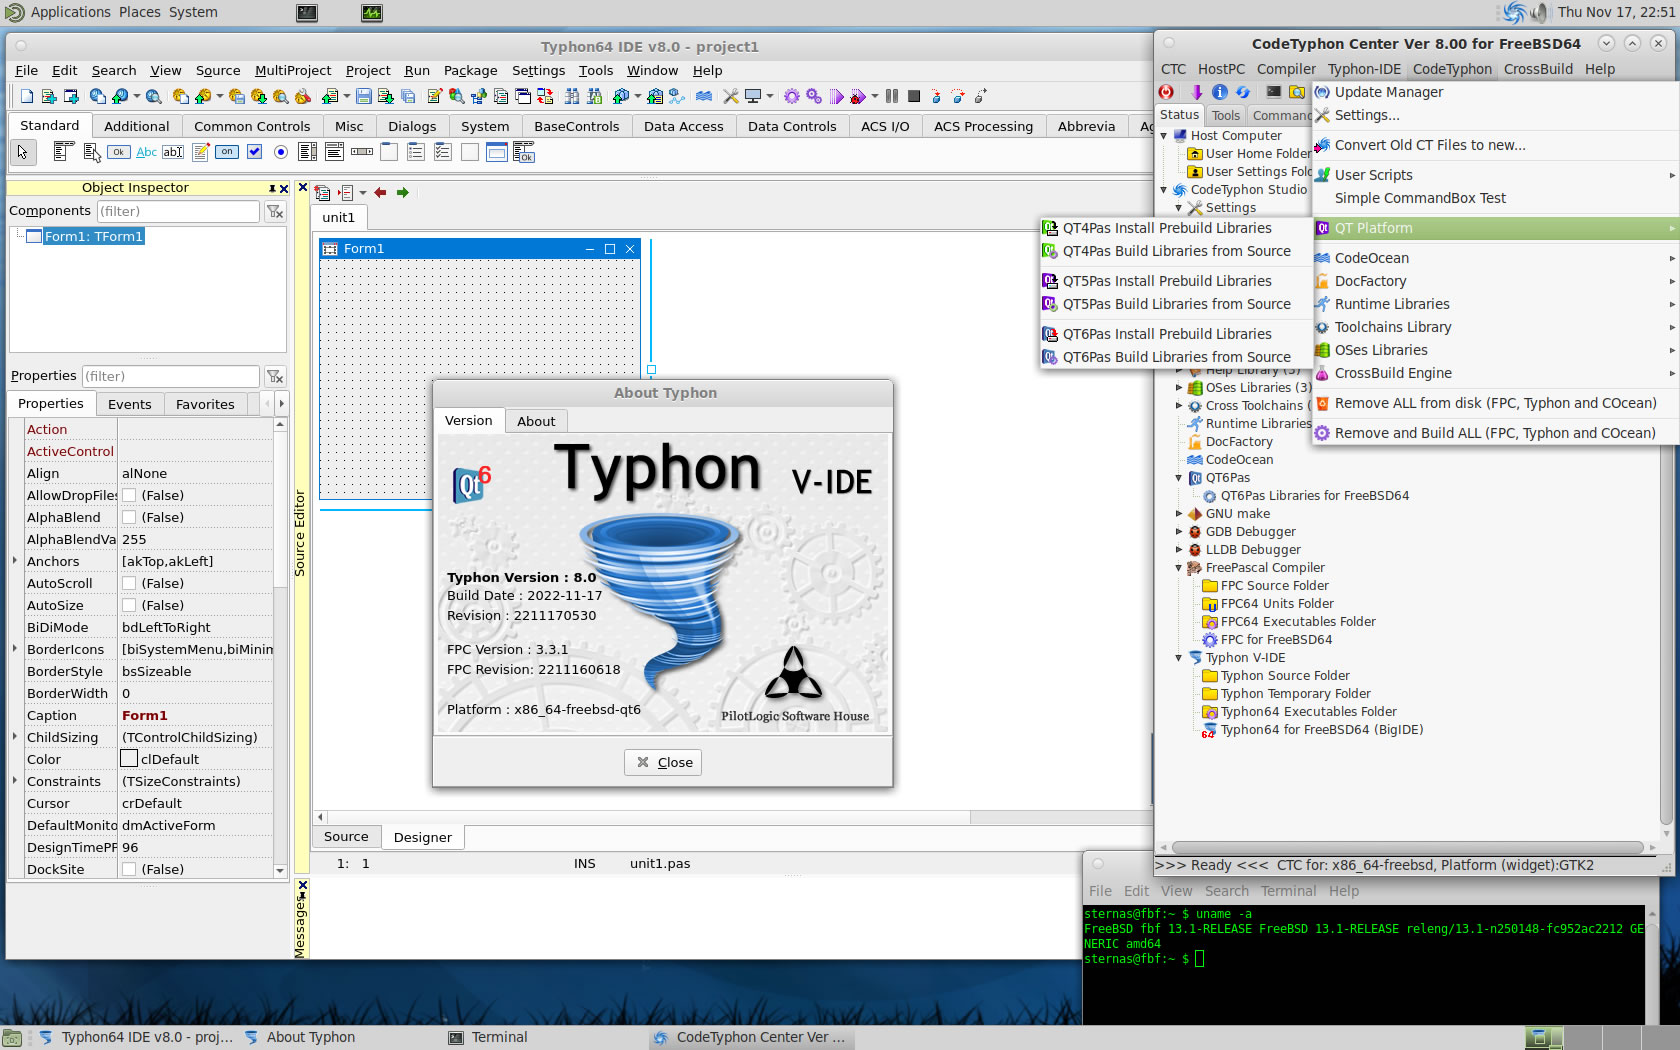Expand the GDB Debugger tree node
Screen dimensions: 1680x1050
point(1179,532)
